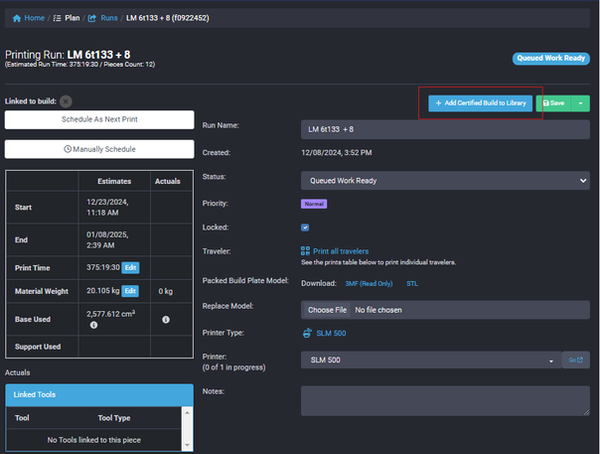The height and width of the screenshot is (454, 600).
Task: Open the Printer SLM 500 dropdown
Action: coord(431,360)
